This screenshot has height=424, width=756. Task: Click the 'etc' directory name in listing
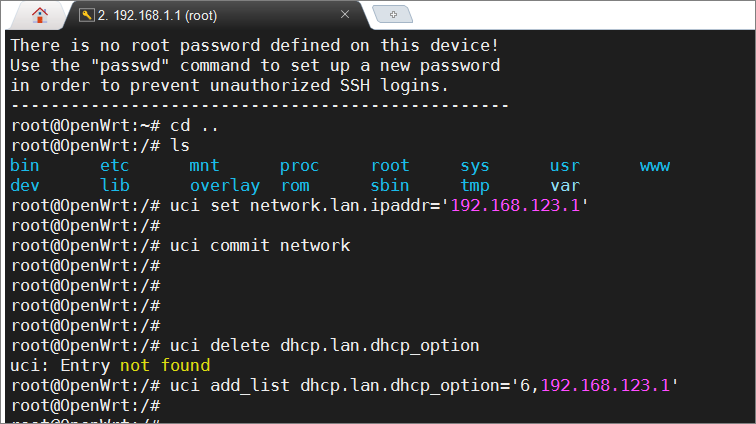114,165
